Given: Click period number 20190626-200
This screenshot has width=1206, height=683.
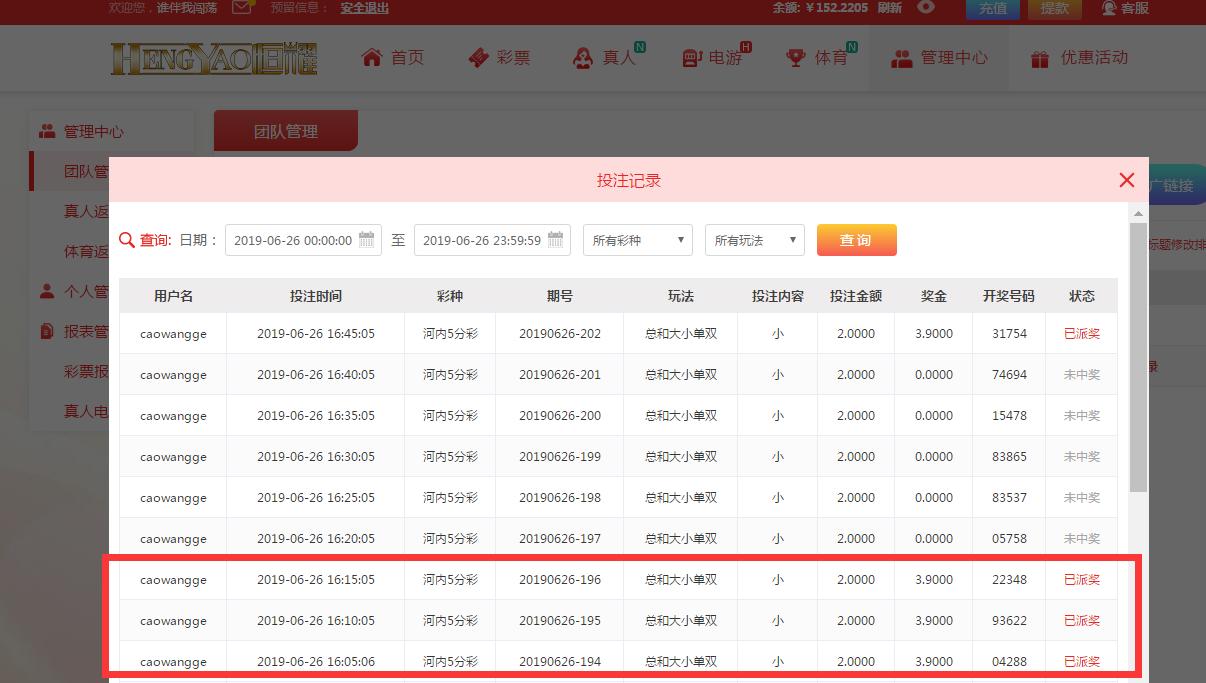Looking at the screenshot, I should 560,416.
